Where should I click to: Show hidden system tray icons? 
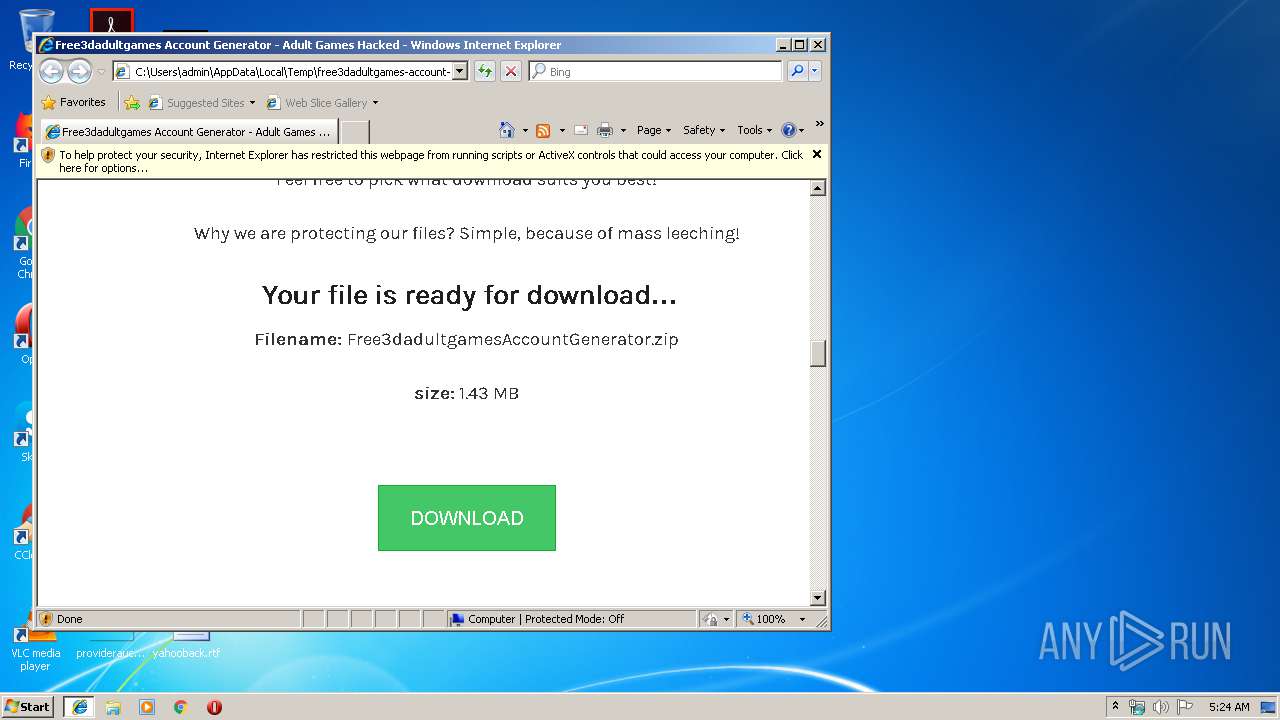[1116, 706]
